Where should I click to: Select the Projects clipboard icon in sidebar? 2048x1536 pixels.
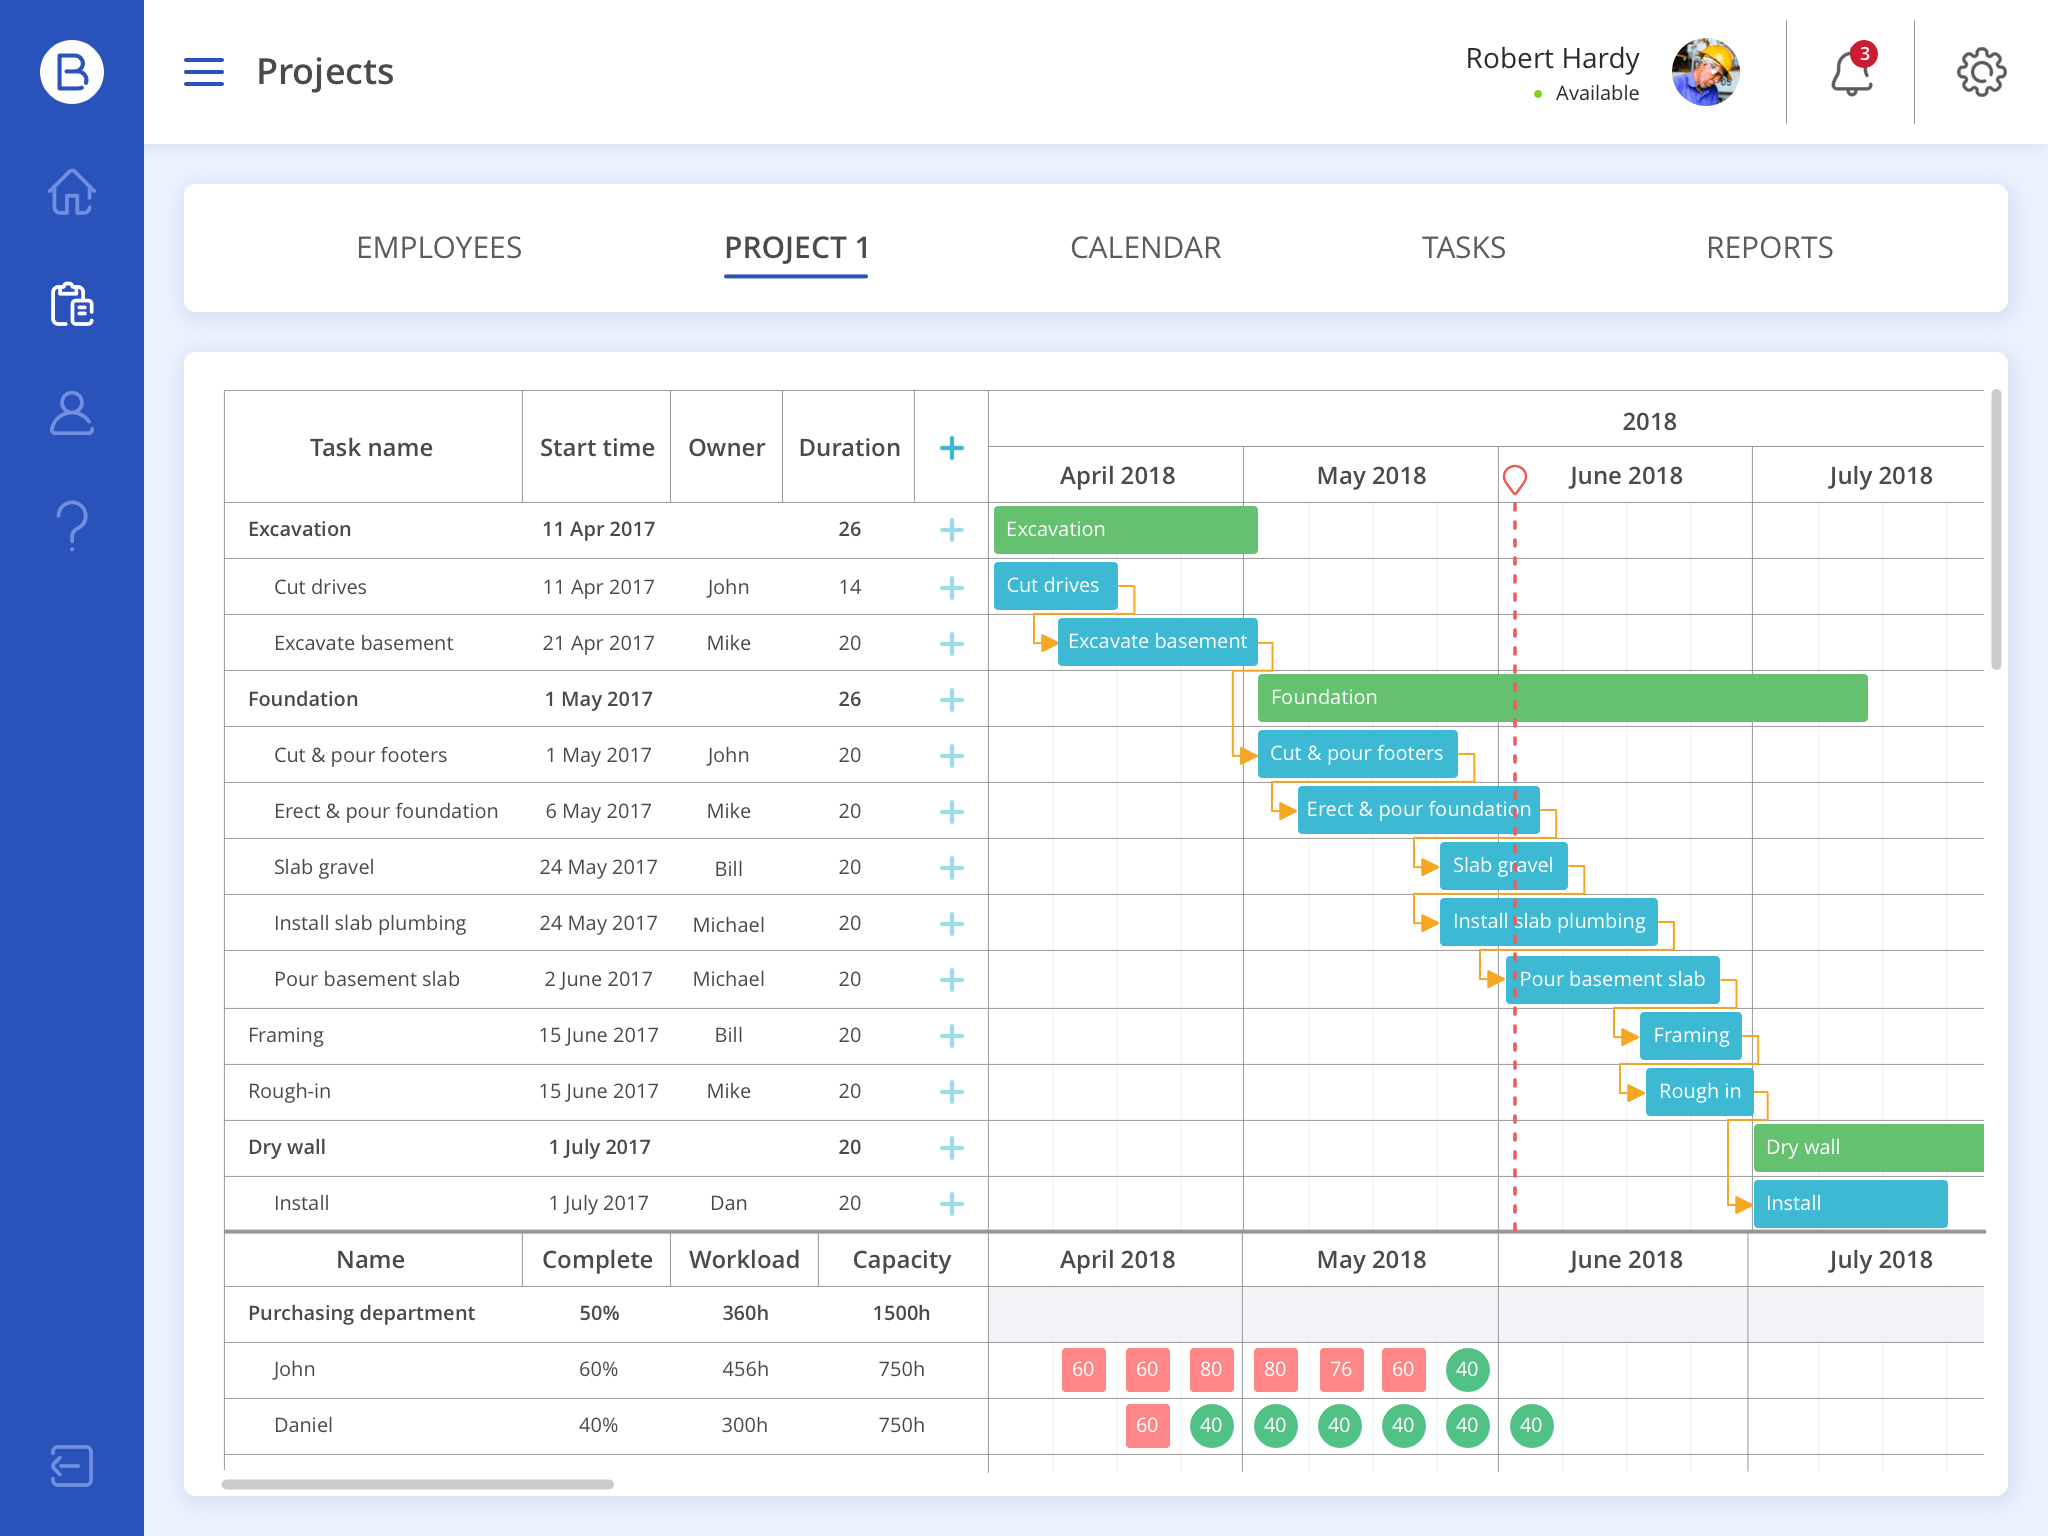(x=70, y=307)
